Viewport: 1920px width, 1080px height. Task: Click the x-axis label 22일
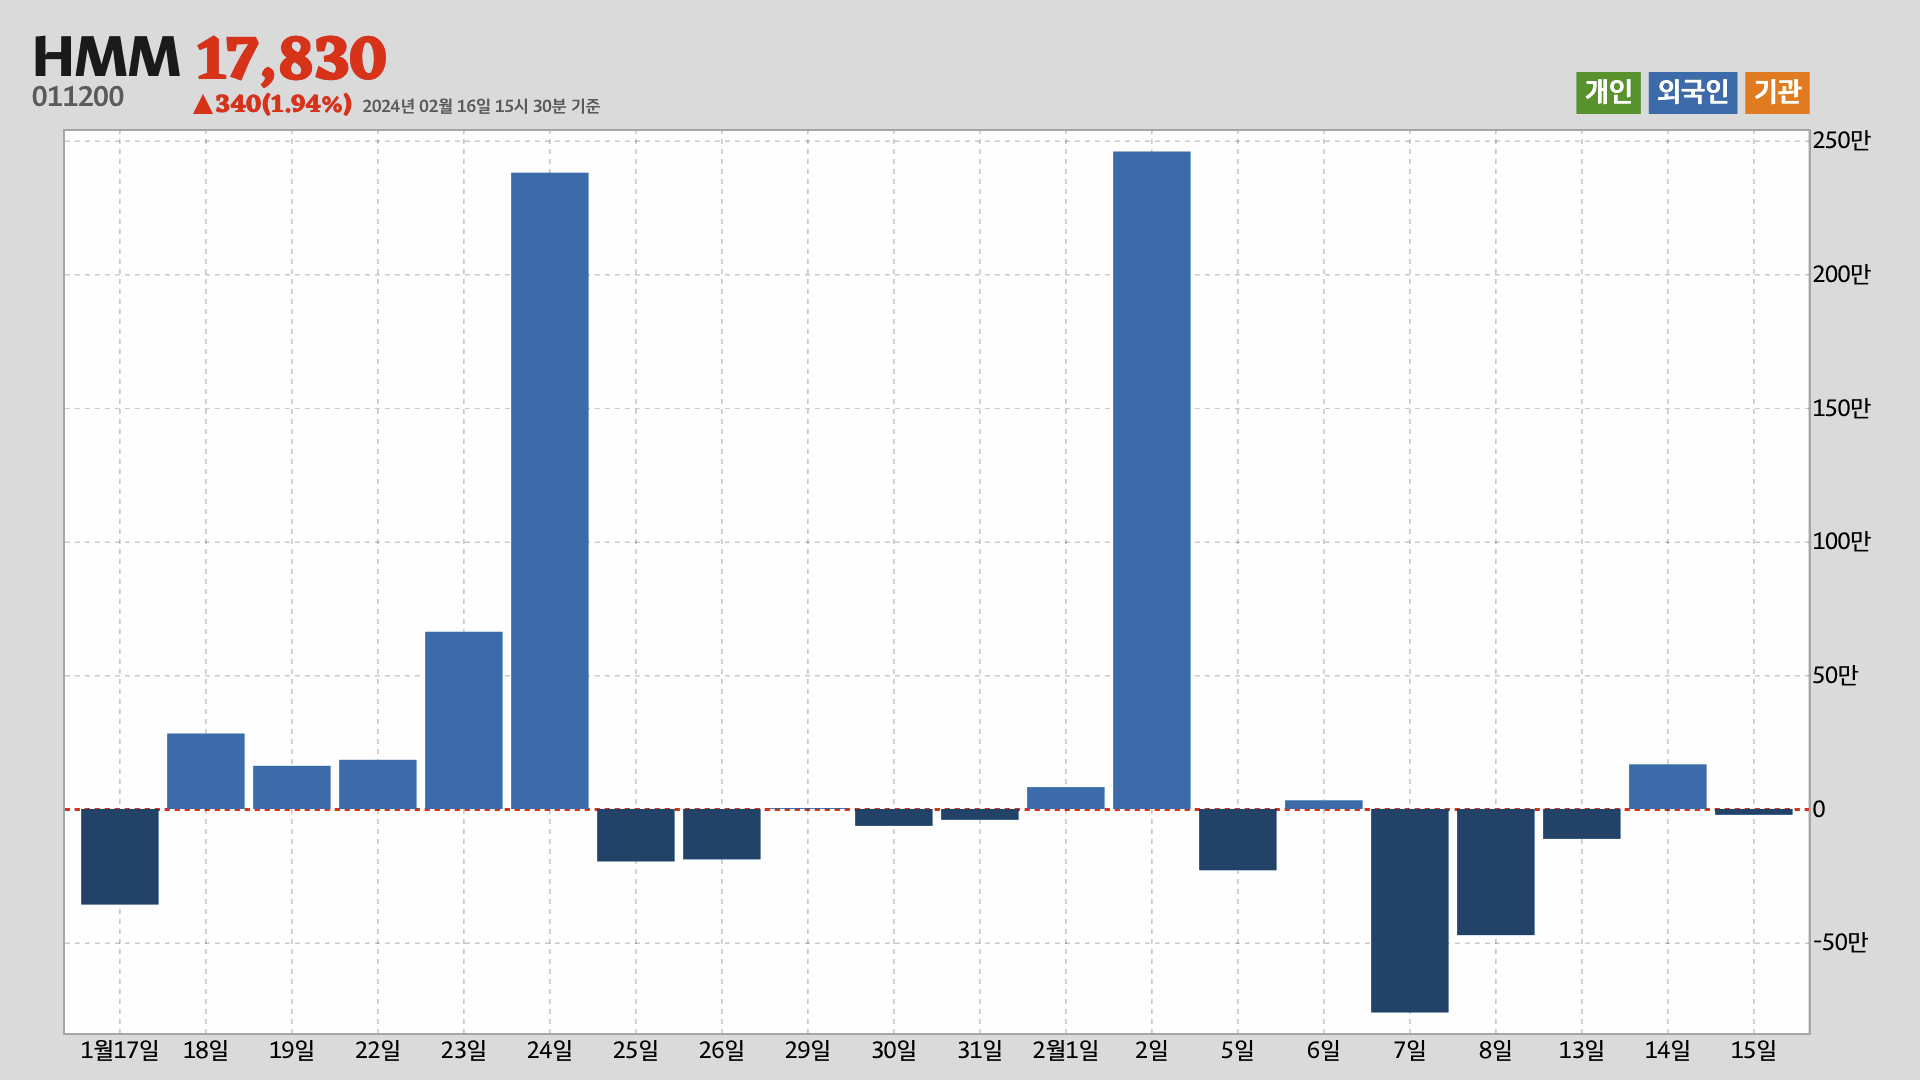[x=378, y=1051]
